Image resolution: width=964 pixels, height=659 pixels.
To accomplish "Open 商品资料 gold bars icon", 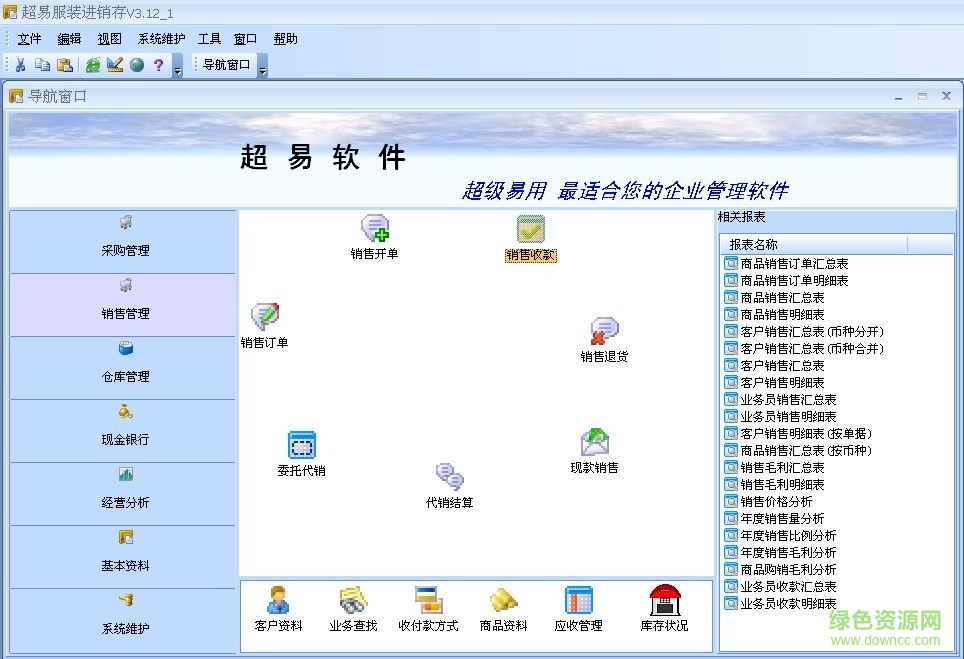I will click(x=504, y=603).
